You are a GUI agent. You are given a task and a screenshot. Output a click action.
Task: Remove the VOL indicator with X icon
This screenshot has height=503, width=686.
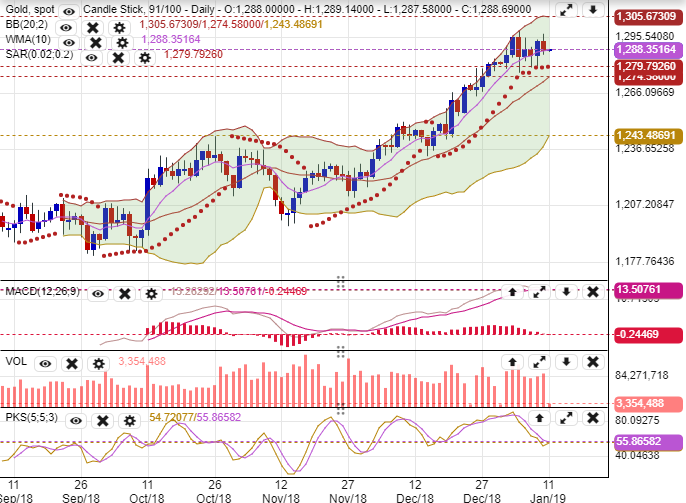(72, 363)
